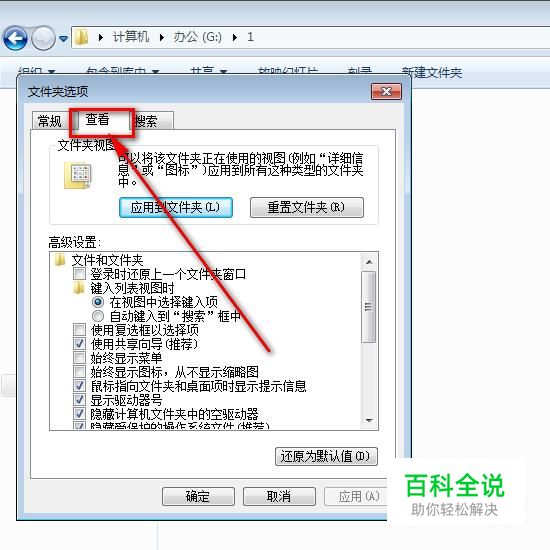Select 自动键入到“搜索”框中 radio button
This screenshot has height=550, width=550.
tap(98, 316)
